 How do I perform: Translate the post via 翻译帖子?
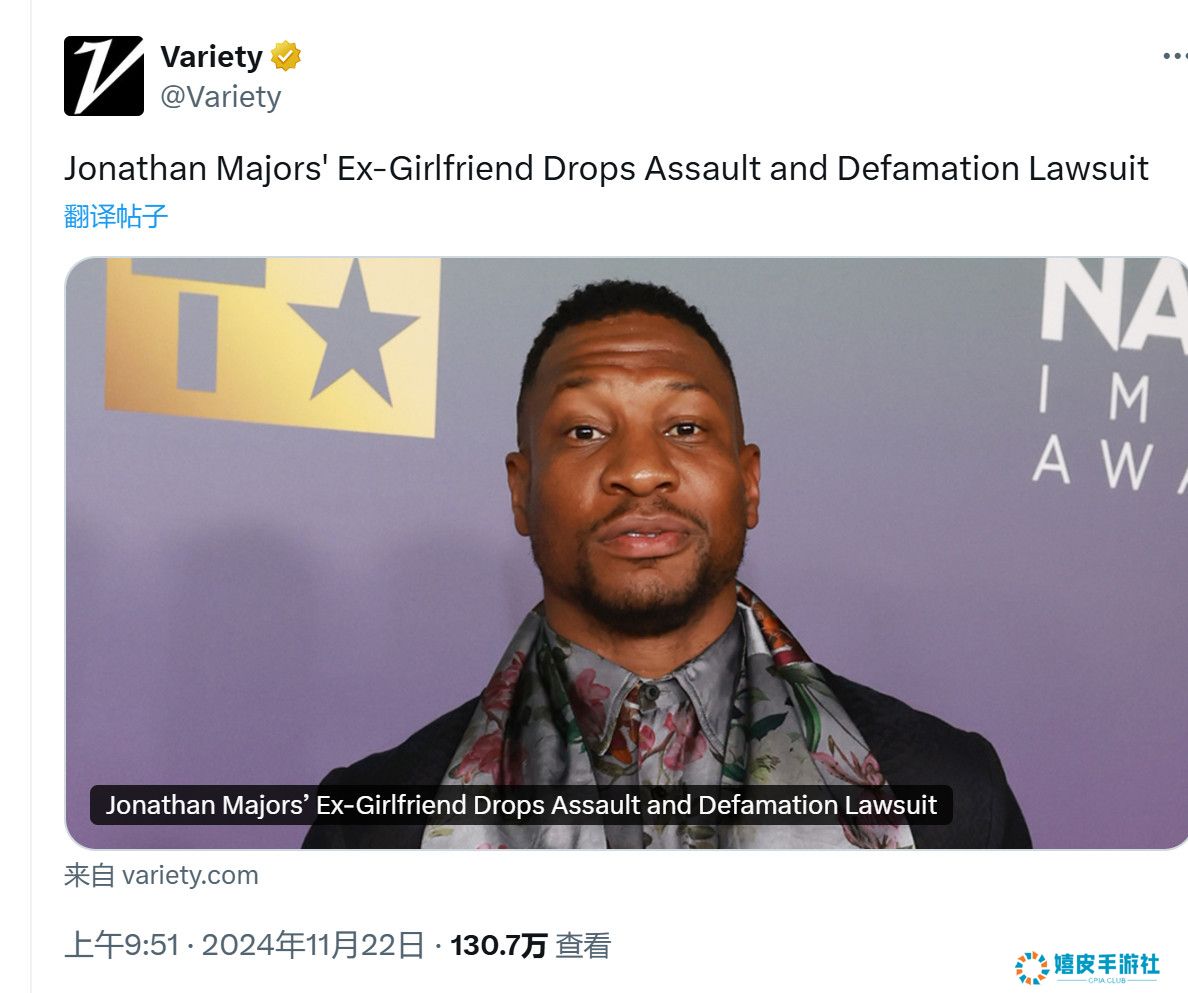tap(115, 217)
